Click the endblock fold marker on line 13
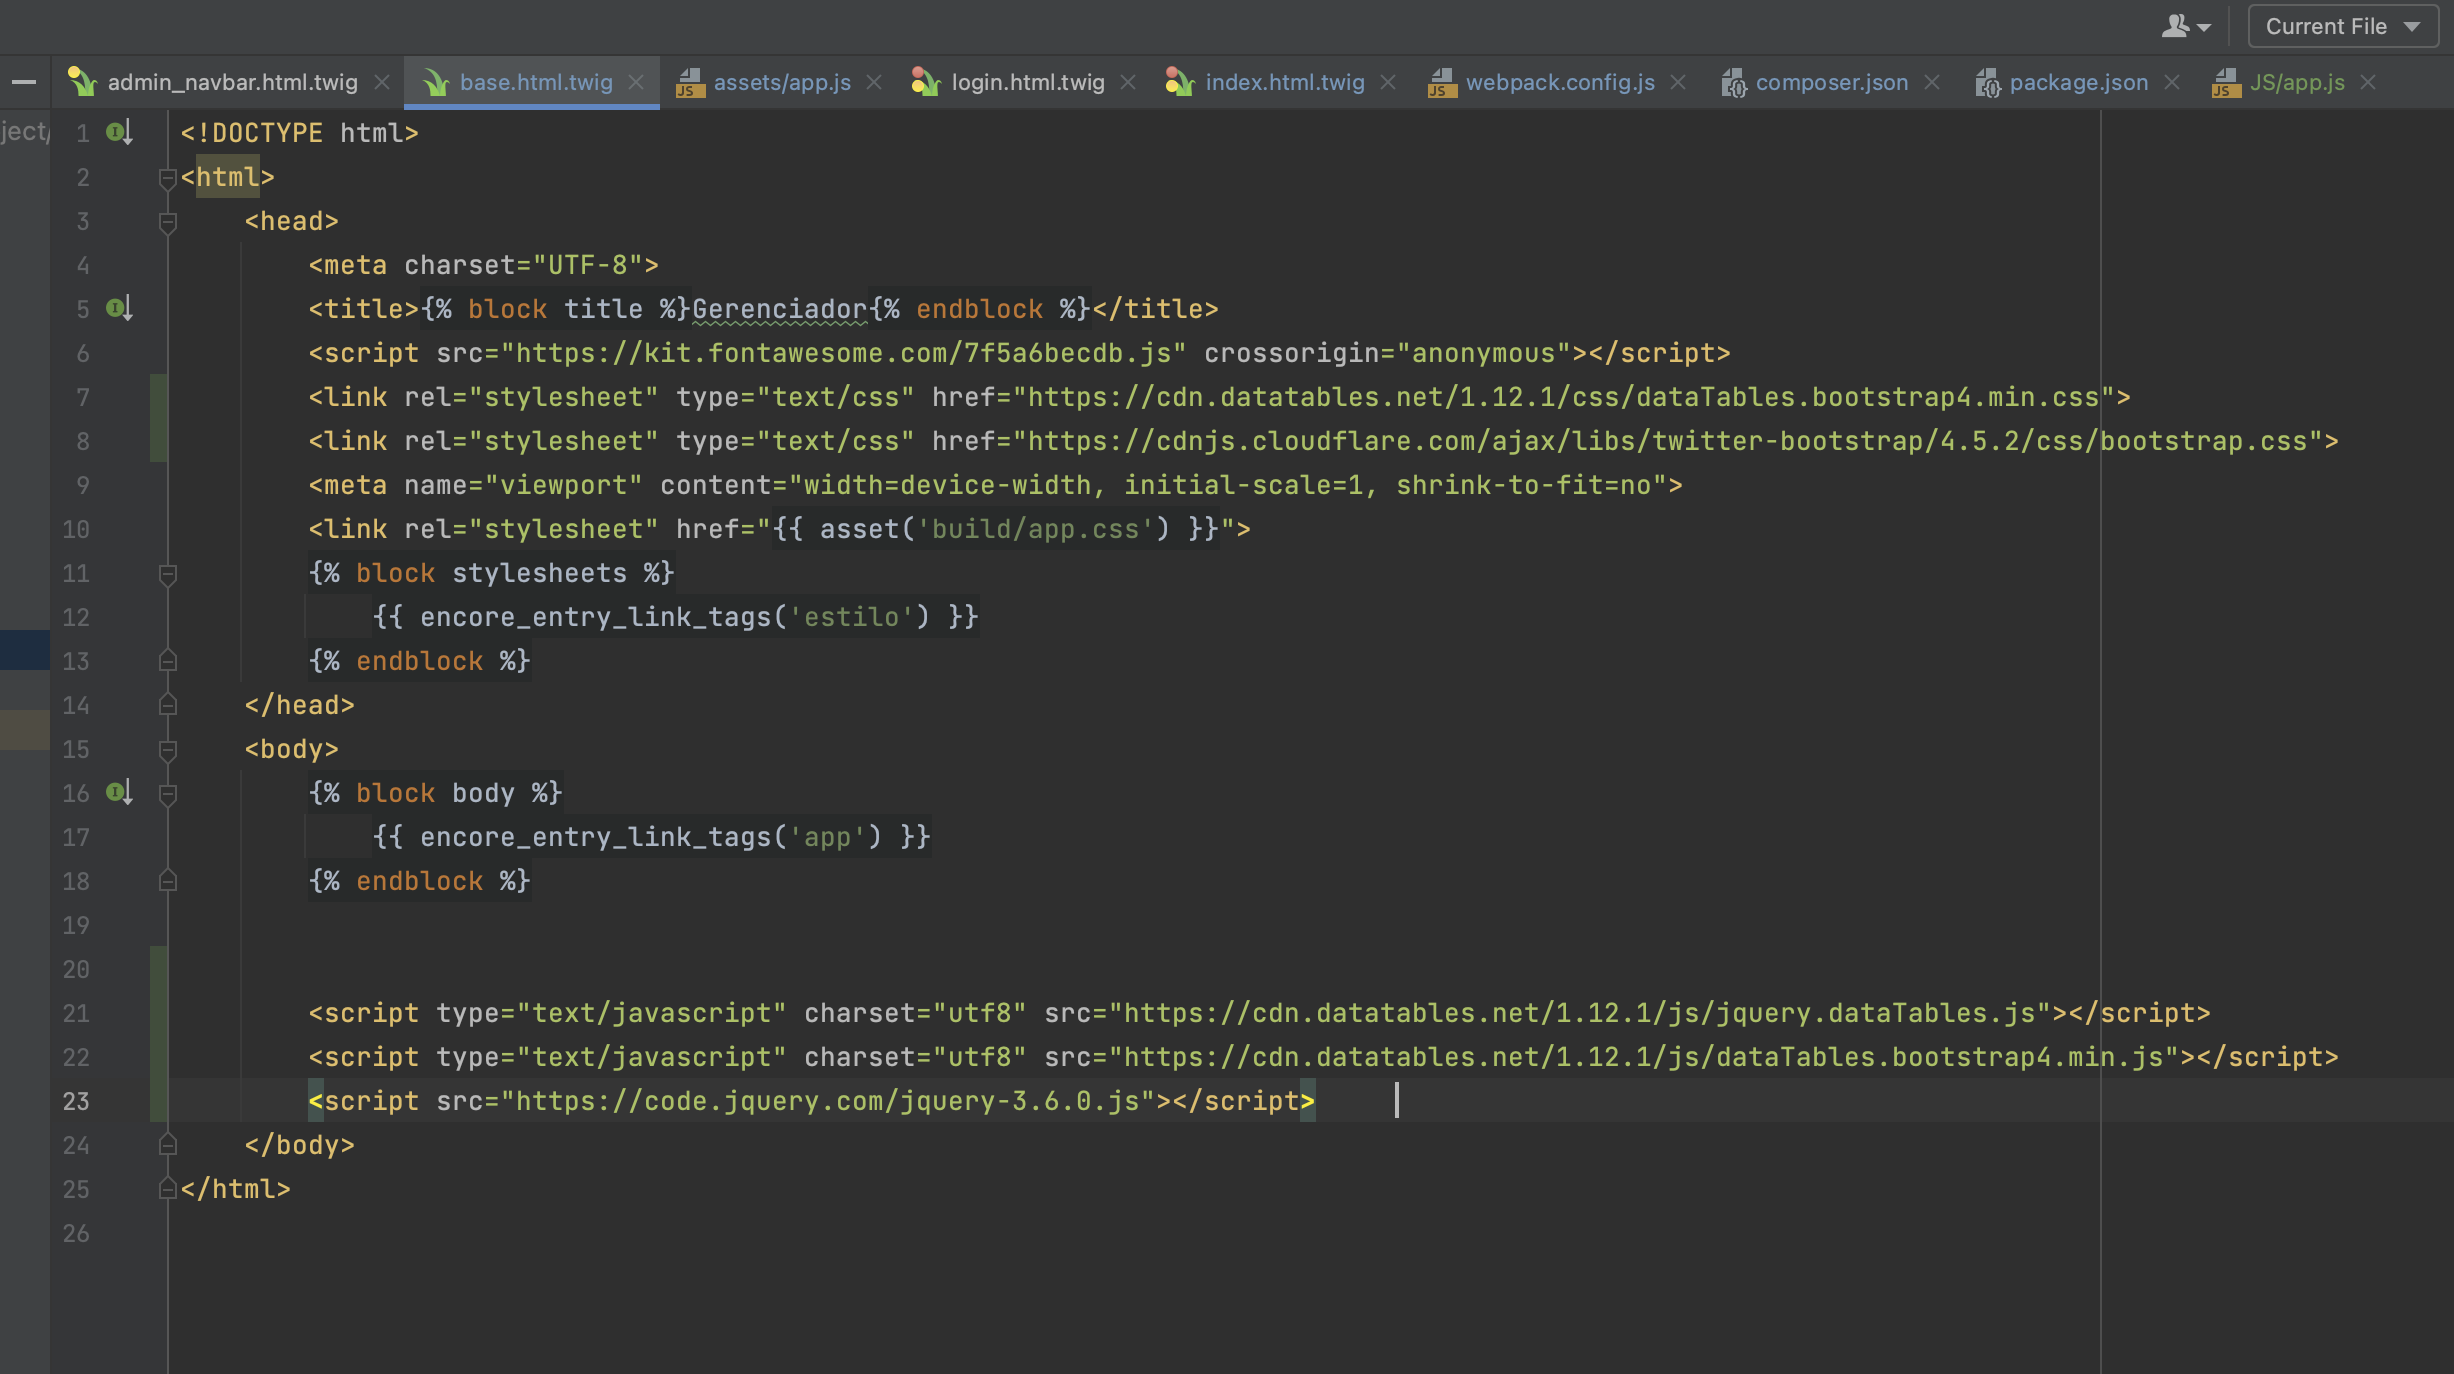 coord(168,660)
